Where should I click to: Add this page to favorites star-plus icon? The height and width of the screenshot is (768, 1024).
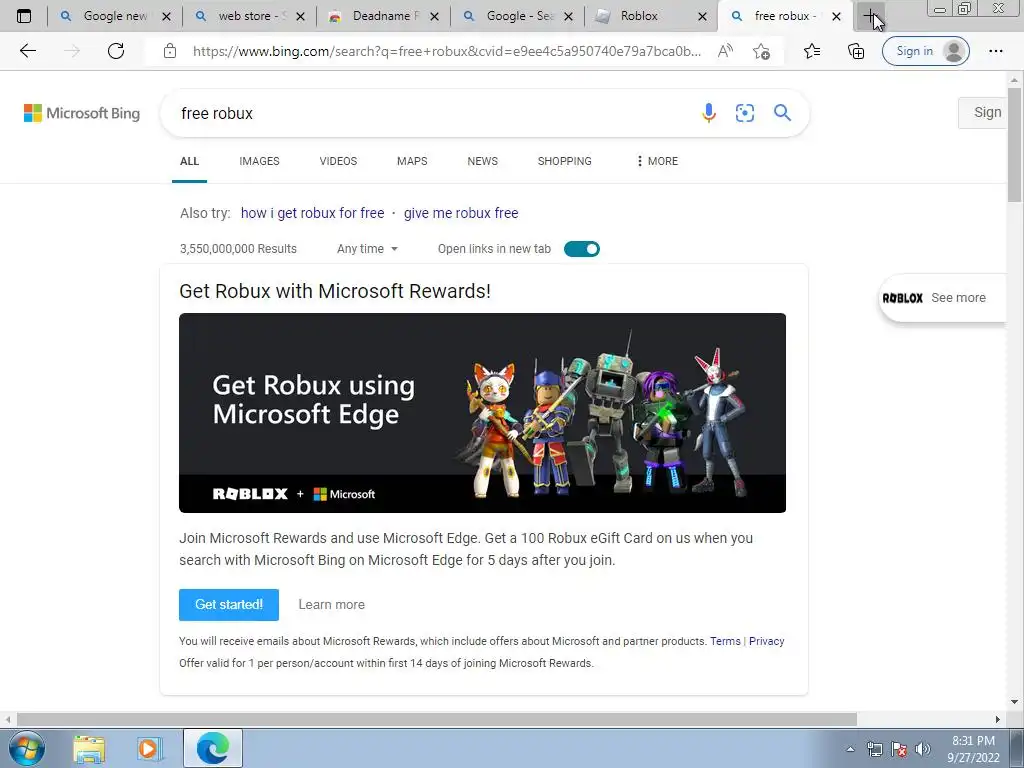coord(761,51)
